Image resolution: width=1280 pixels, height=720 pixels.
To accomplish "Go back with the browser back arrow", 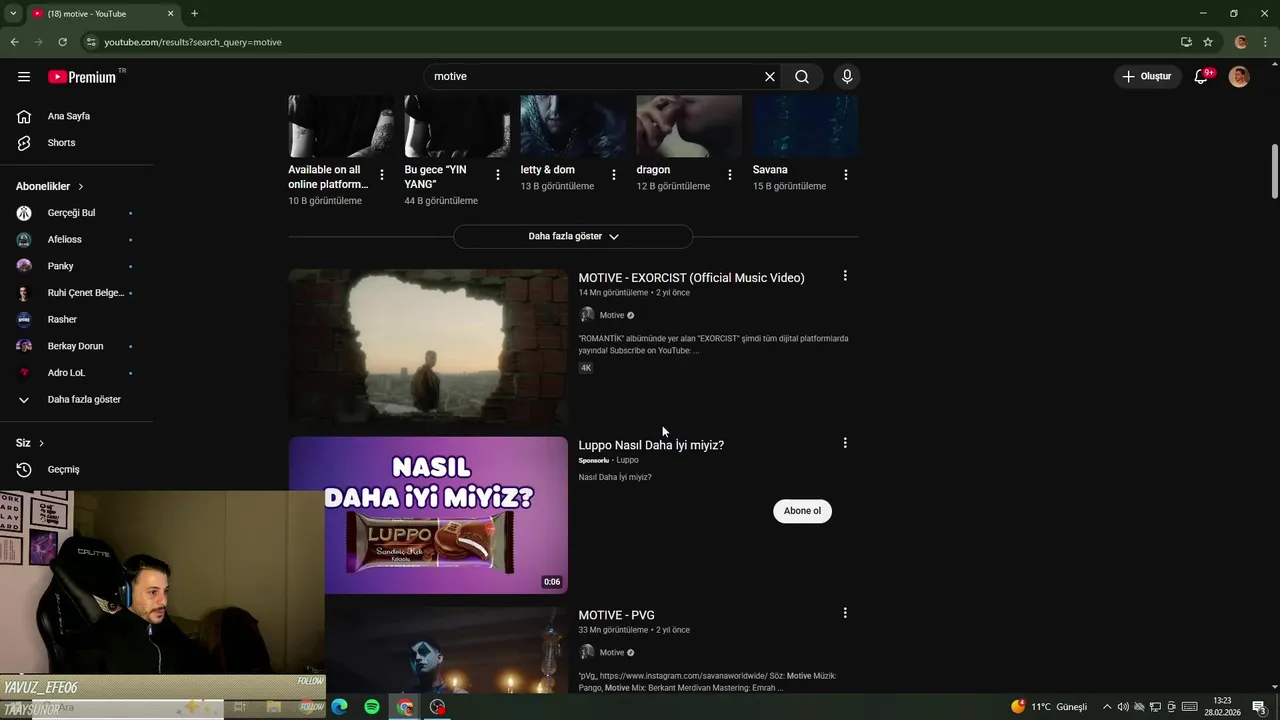I will click(14, 42).
